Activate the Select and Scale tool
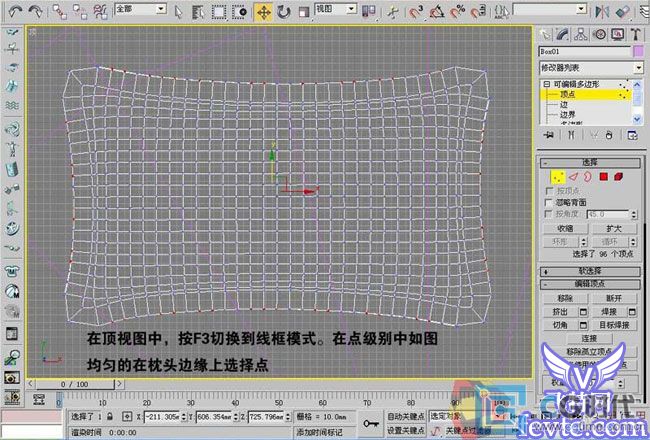The width and height of the screenshot is (650, 440). coord(304,12)
